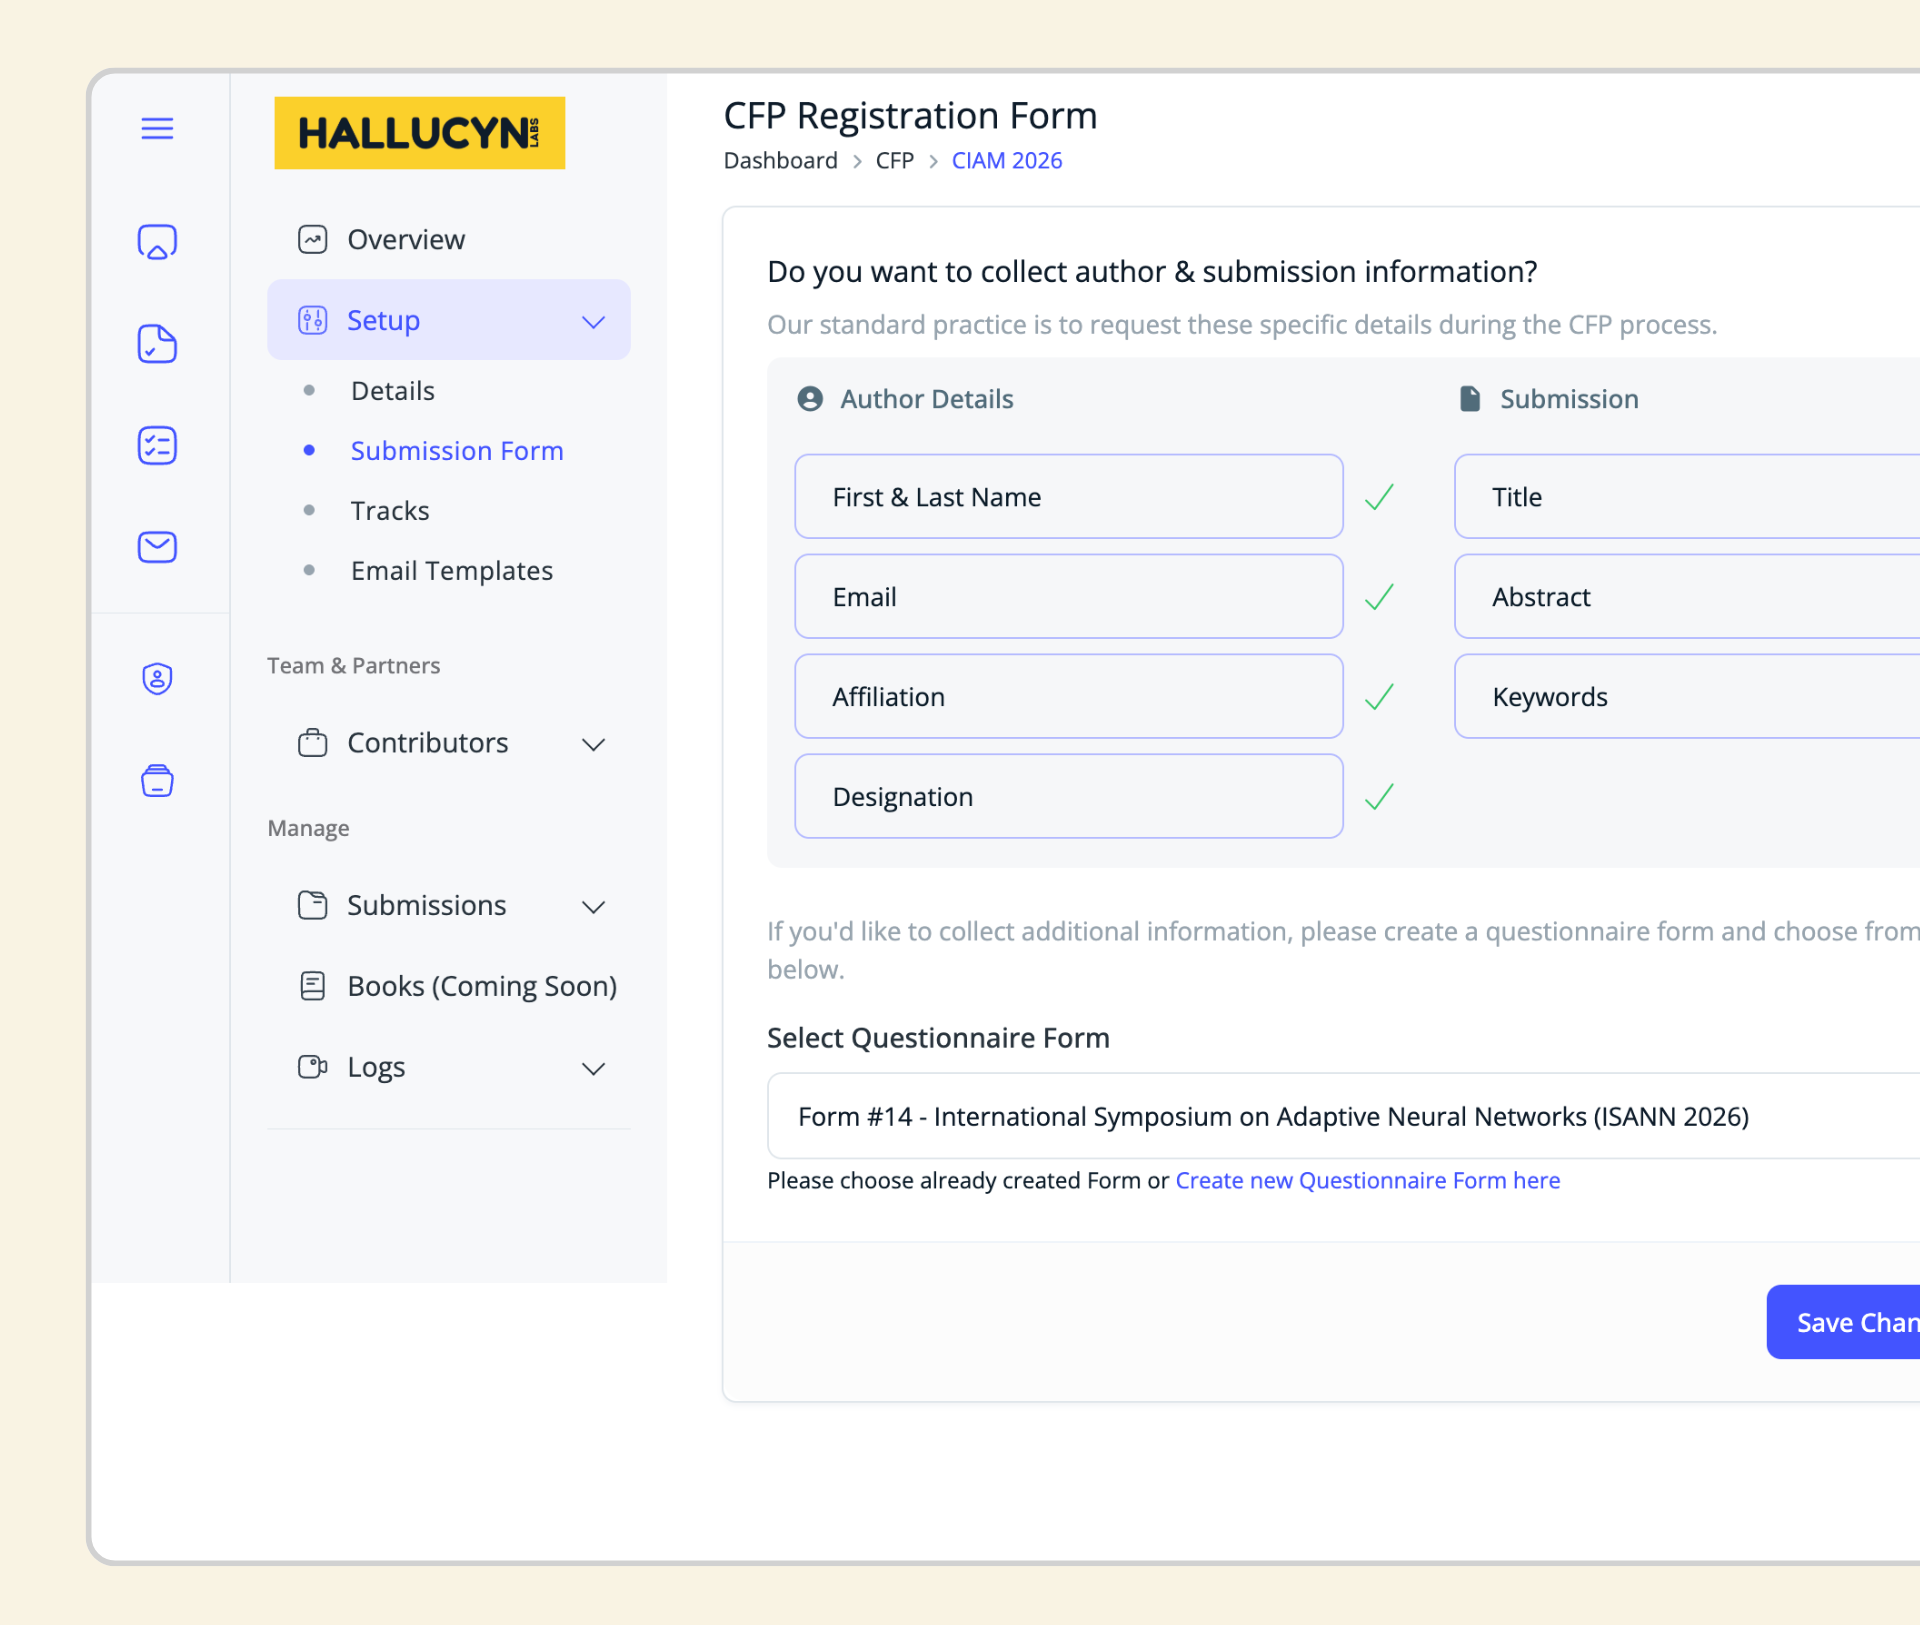This screenshot has width=1920, height=1625.
Task: Open the Select Questionnaire Form dropdown
Action: click(x=1340, y=1116)
